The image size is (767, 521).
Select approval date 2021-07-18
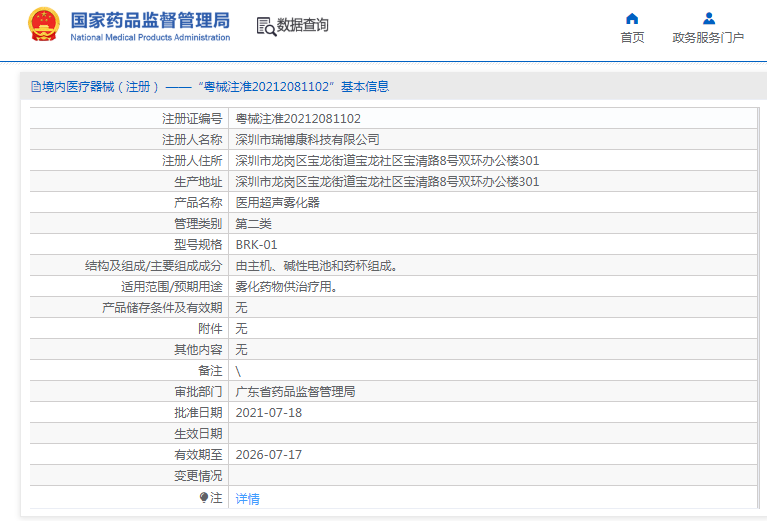pos(269,413)
